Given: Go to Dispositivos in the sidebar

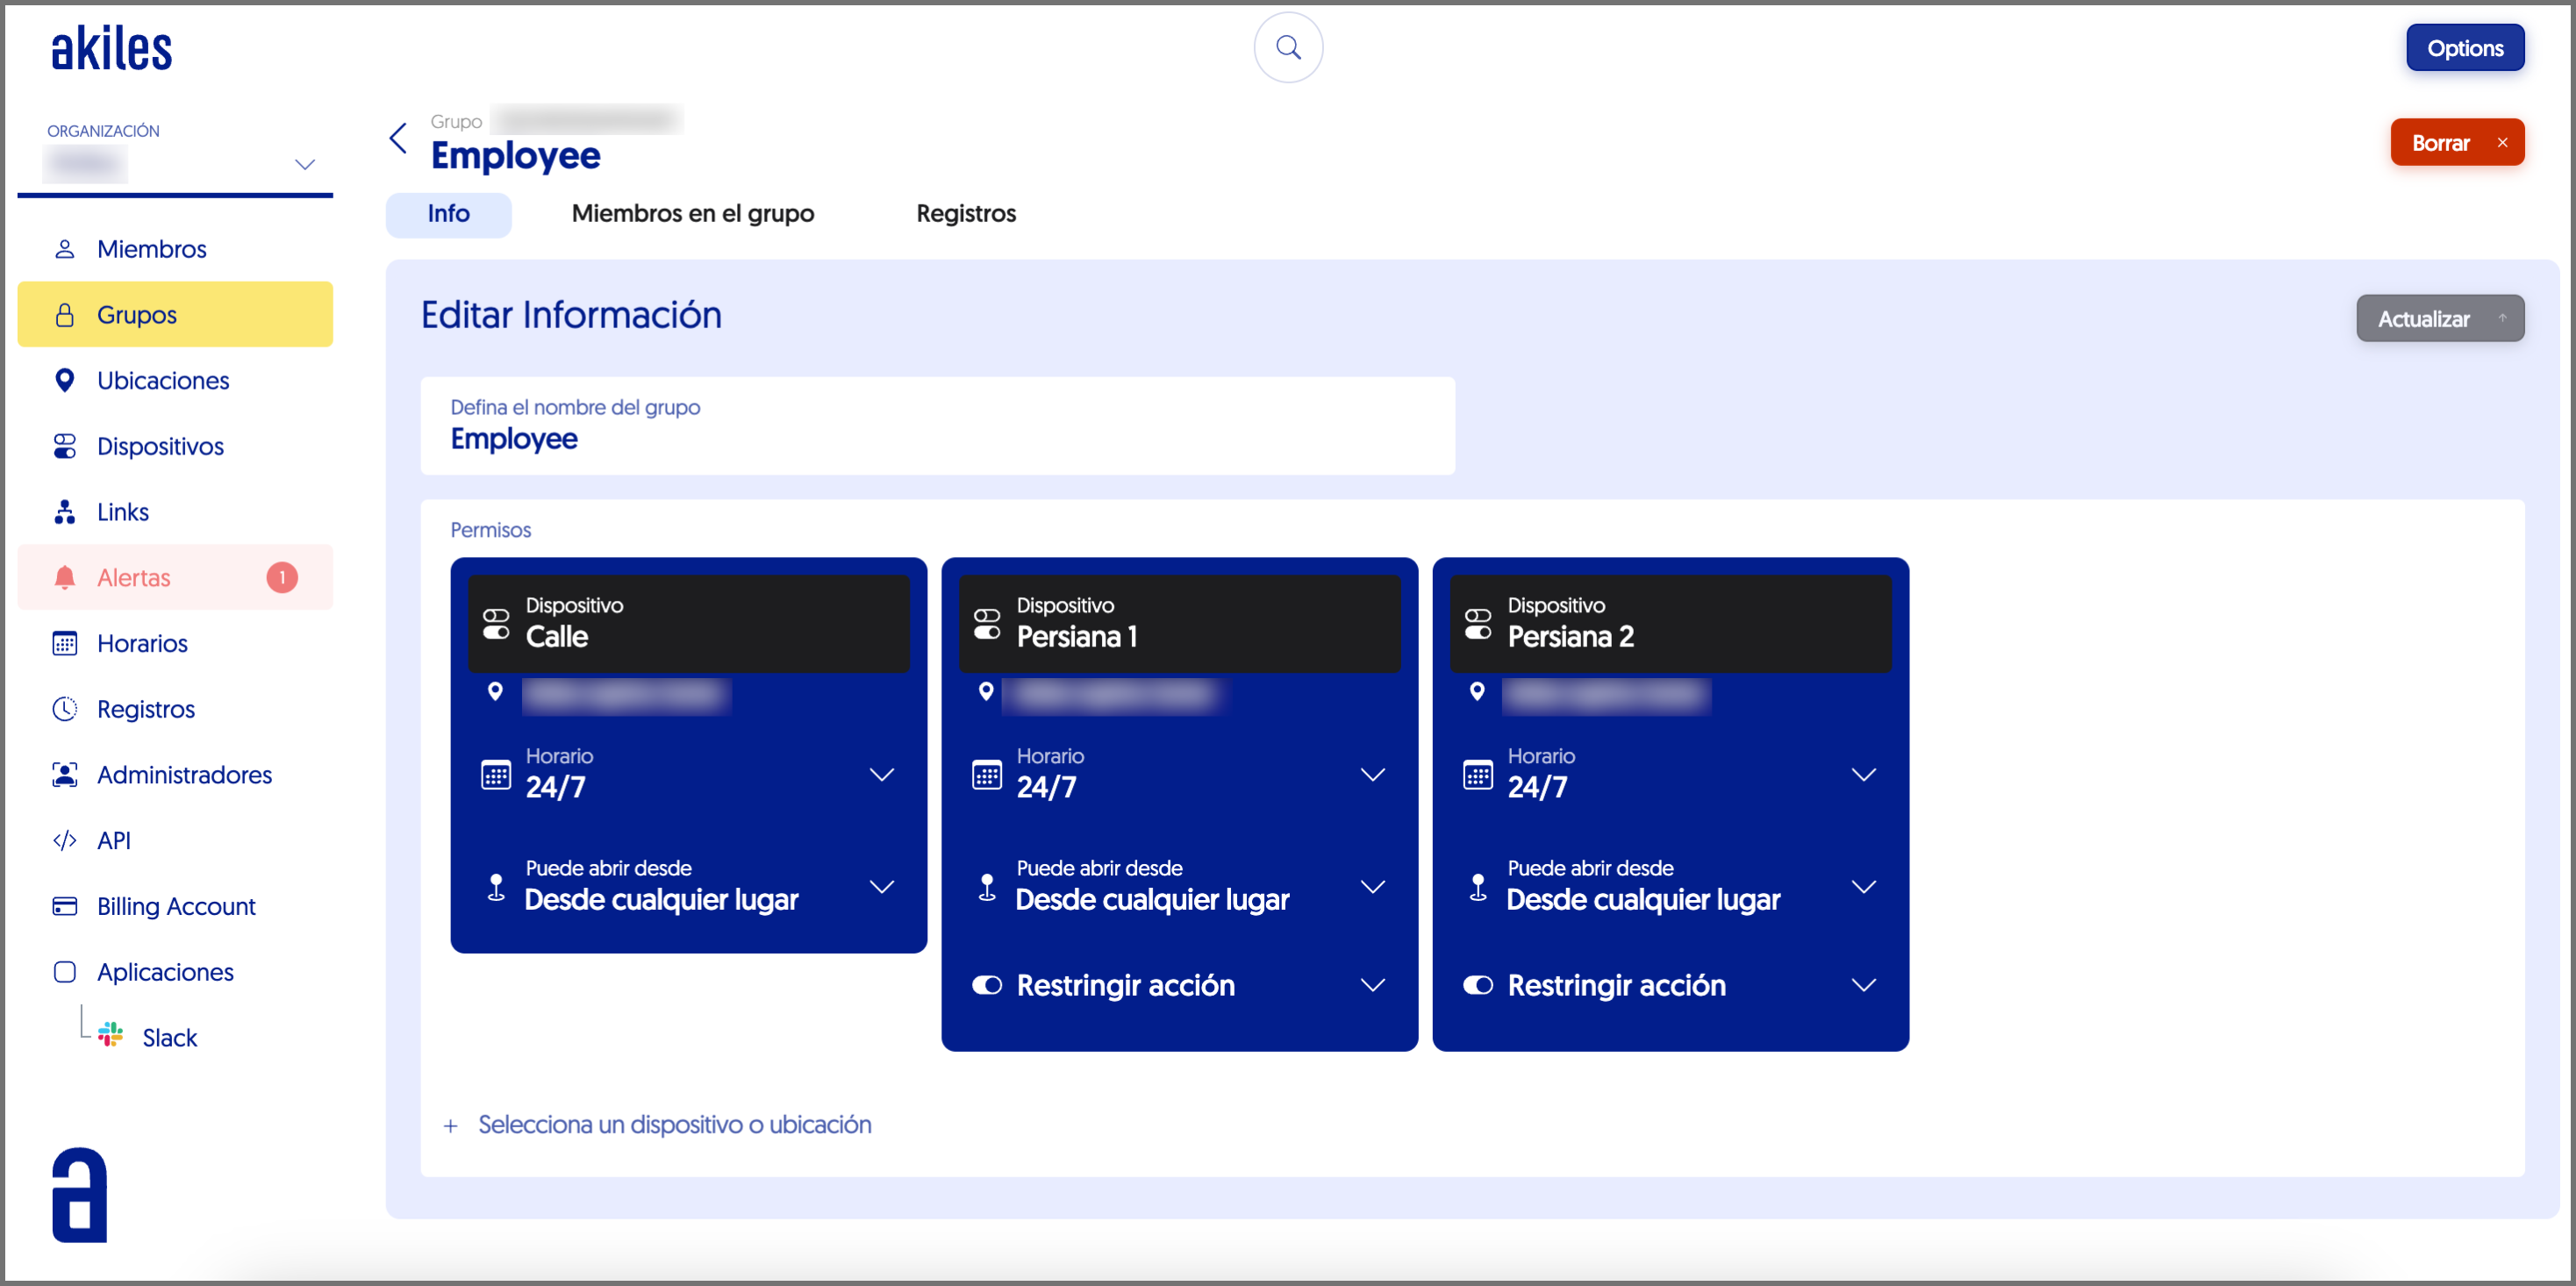Looking at the screenshot, I should (160, 446).
